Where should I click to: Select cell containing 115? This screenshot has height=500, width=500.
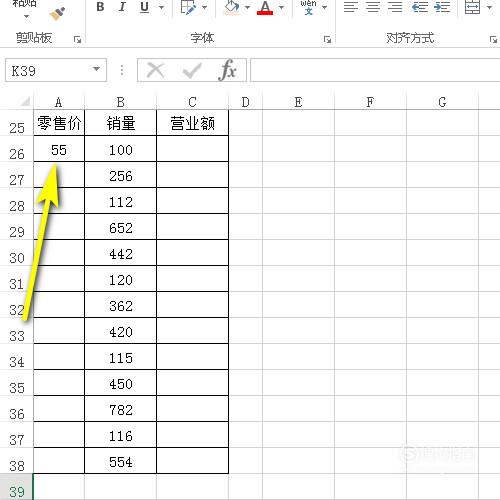pos(120,357)
